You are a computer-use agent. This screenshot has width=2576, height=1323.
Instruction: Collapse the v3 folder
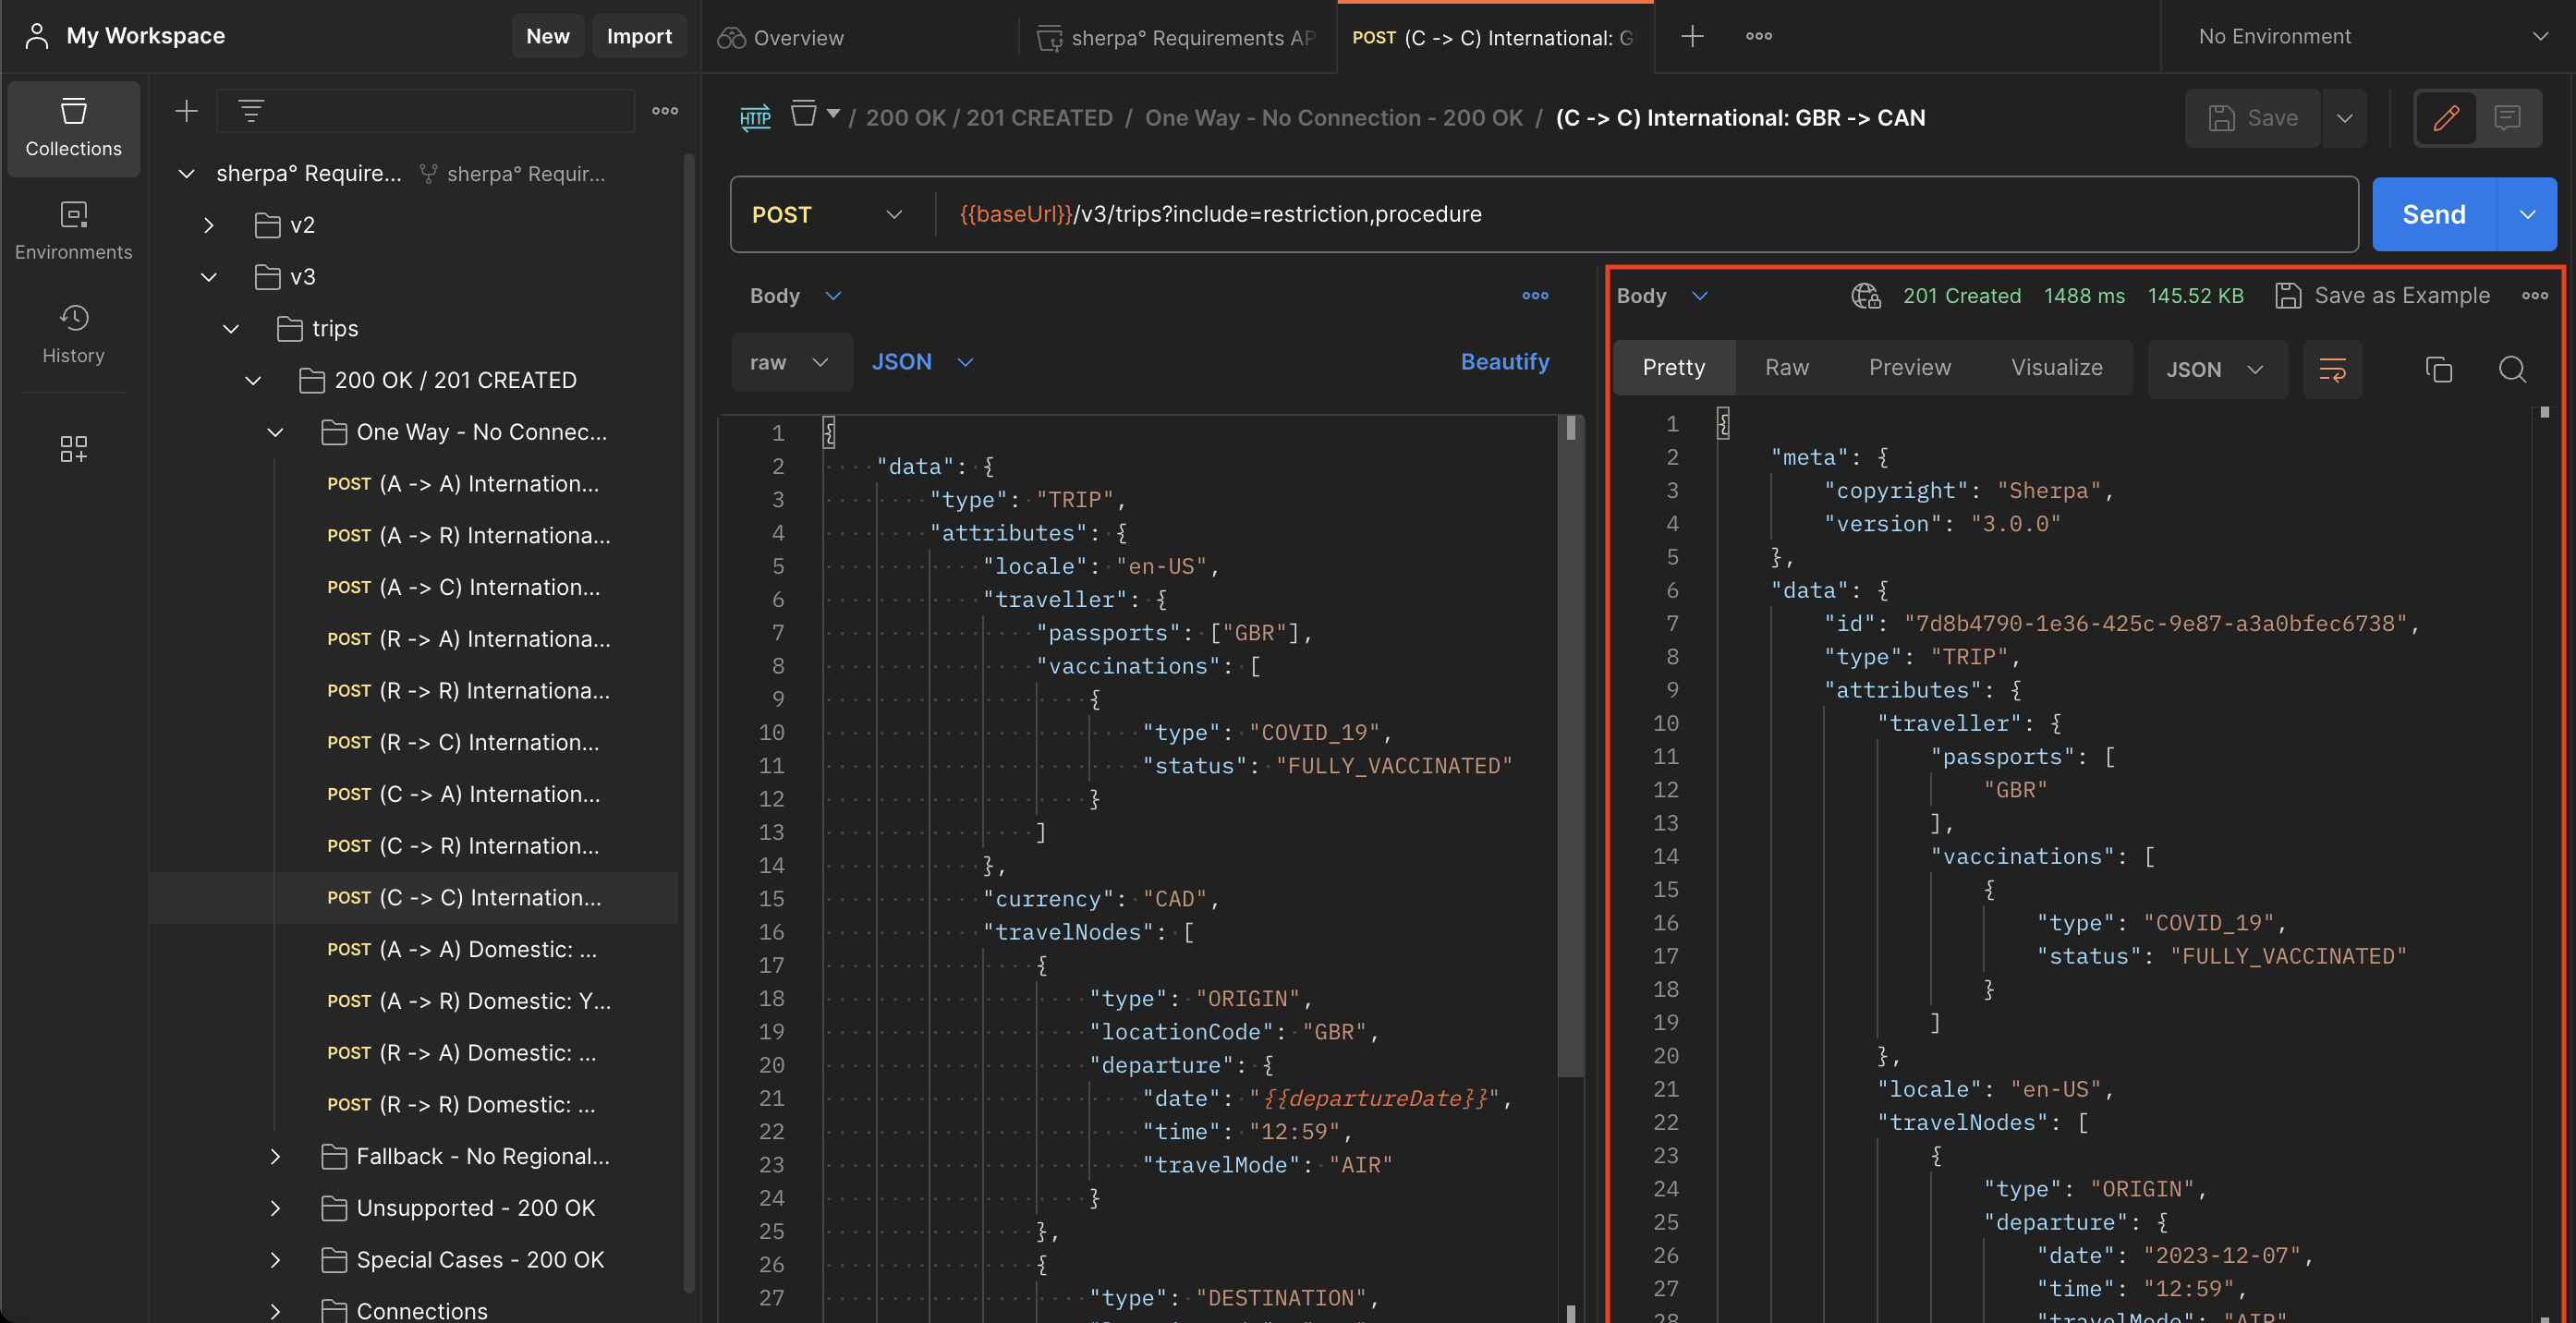pyautogui.click(x=209, y=277)
